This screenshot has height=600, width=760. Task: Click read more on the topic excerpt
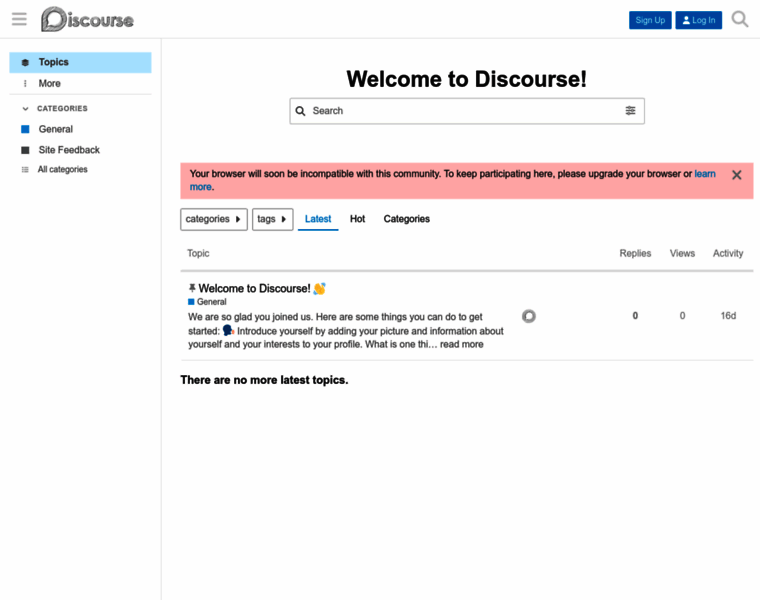coord(461,344)
